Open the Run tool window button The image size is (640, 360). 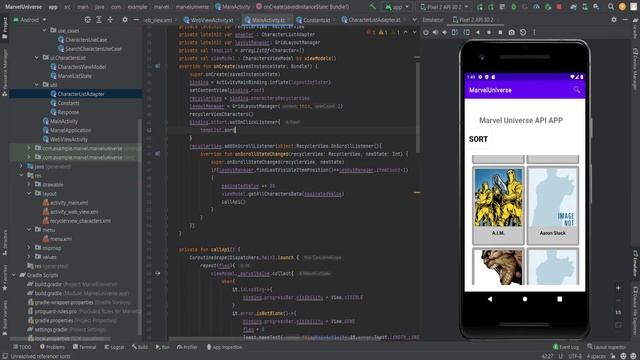pos(162,347)
